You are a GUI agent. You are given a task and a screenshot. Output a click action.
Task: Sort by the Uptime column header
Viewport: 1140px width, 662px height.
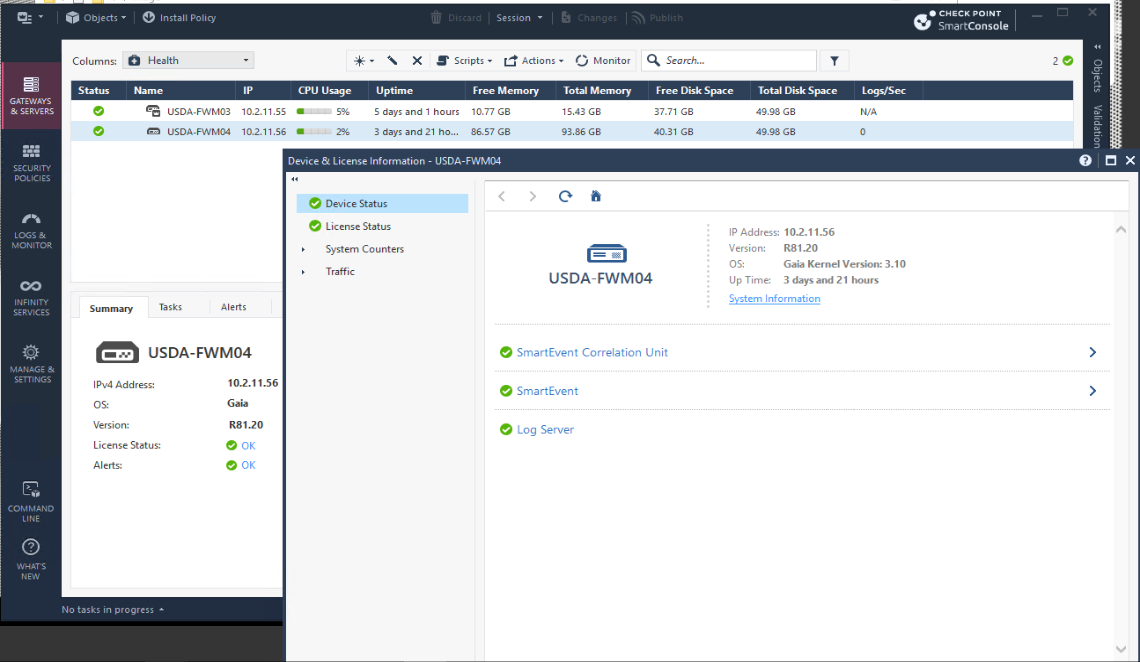click(x=394, y=90)
